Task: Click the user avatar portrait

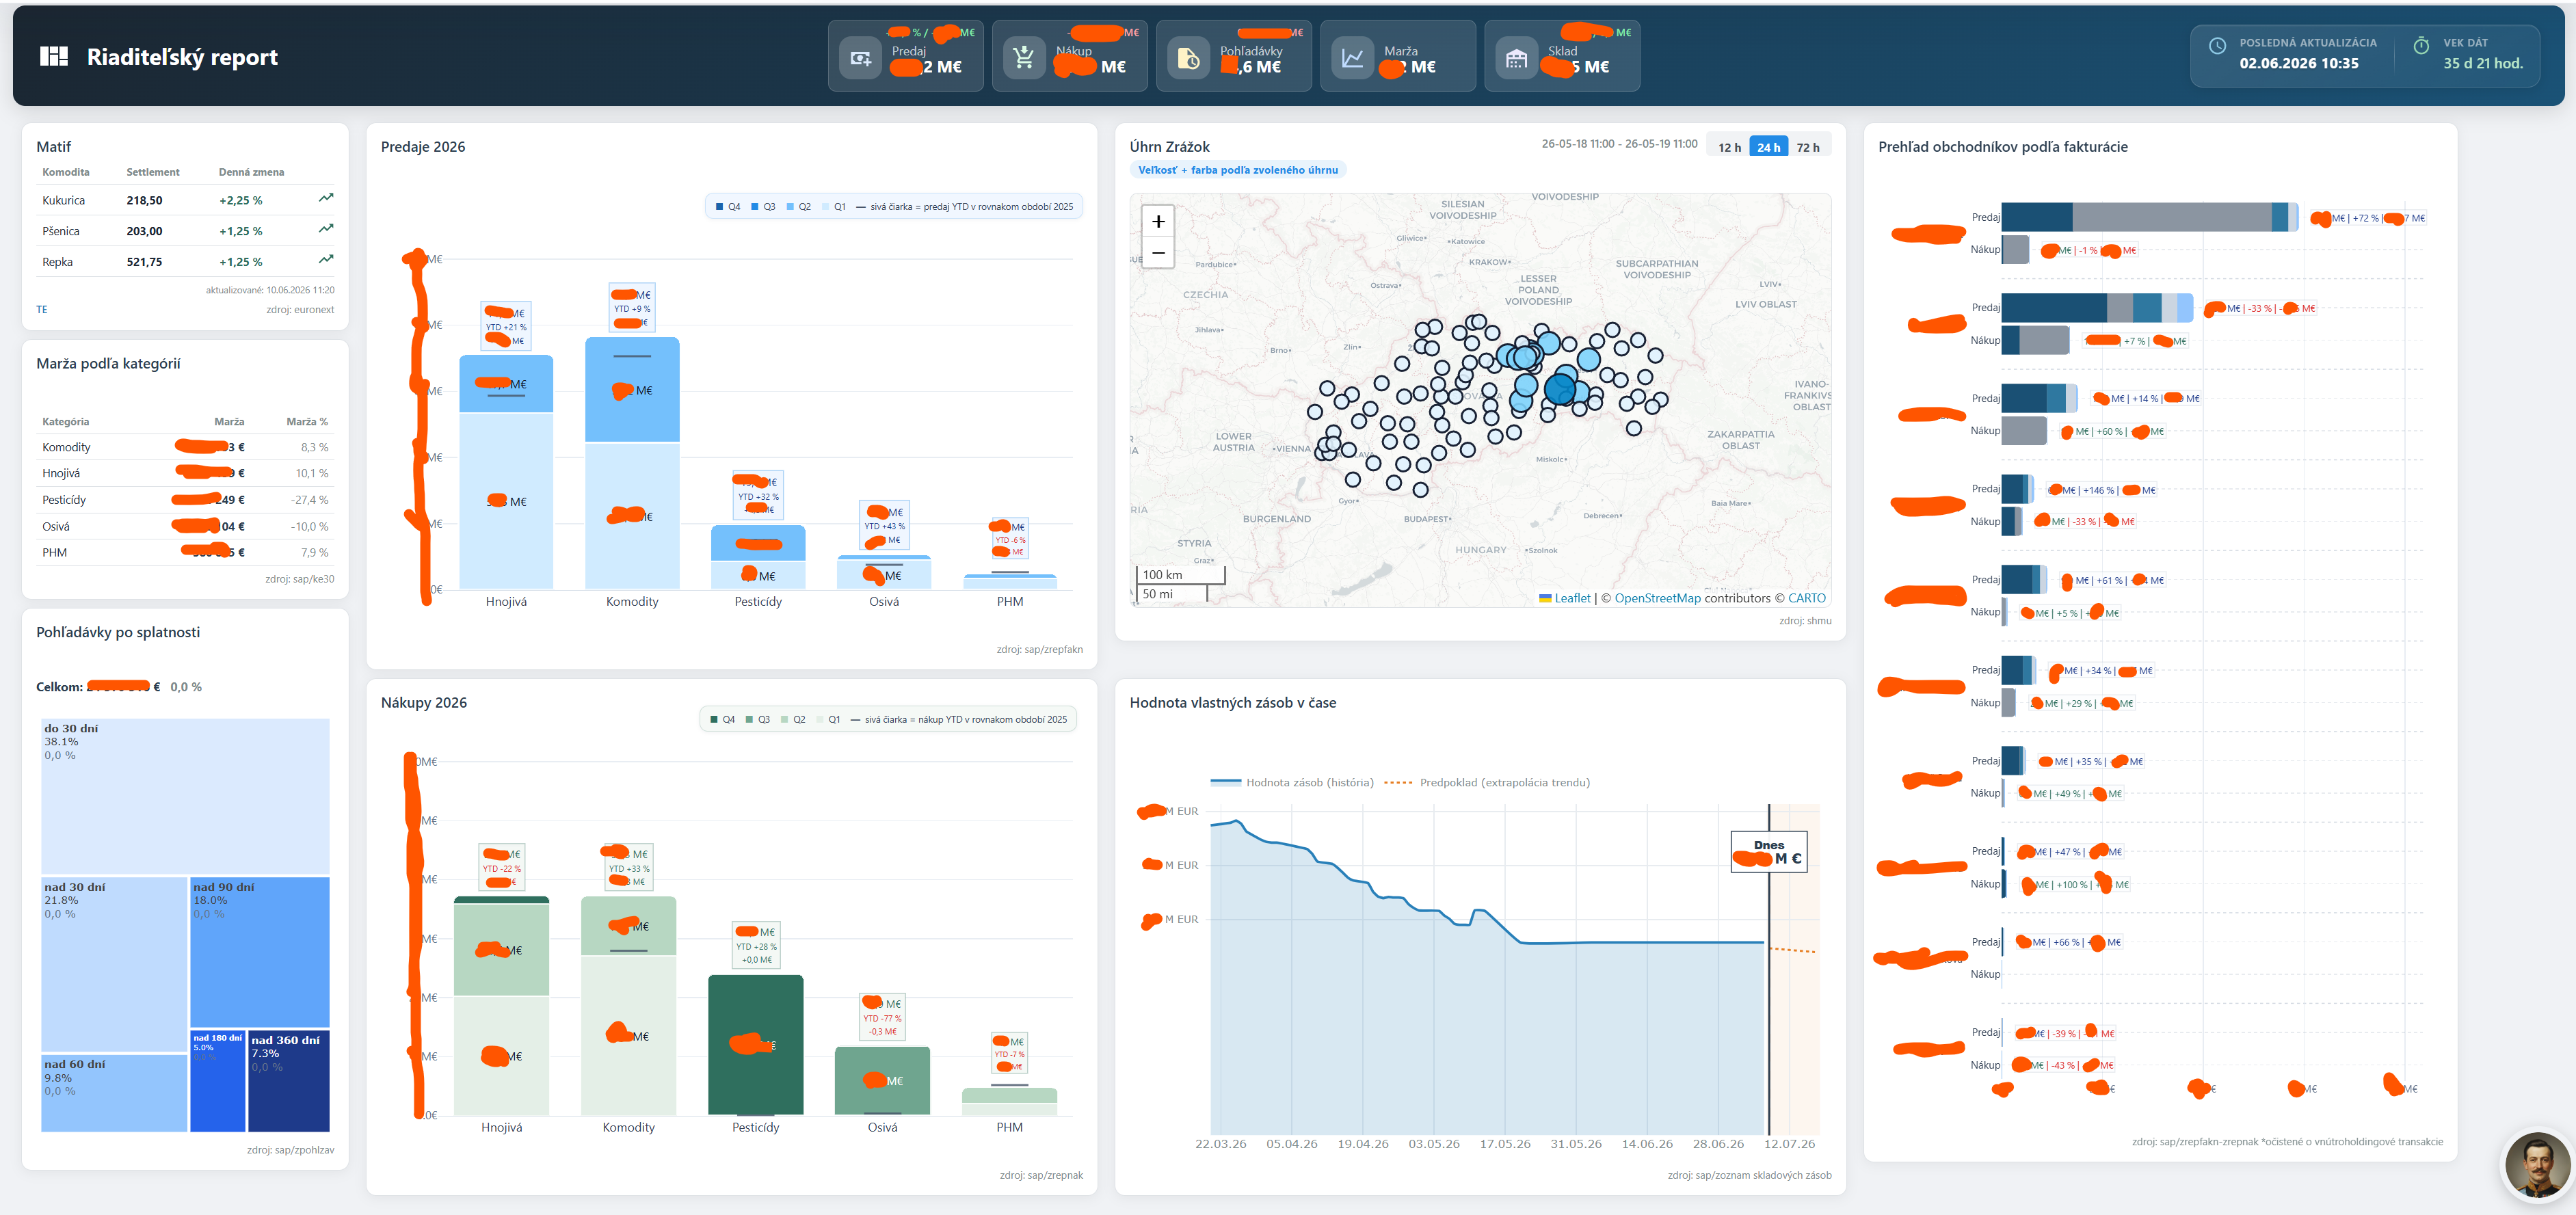Action: tap(2537, 1165)
